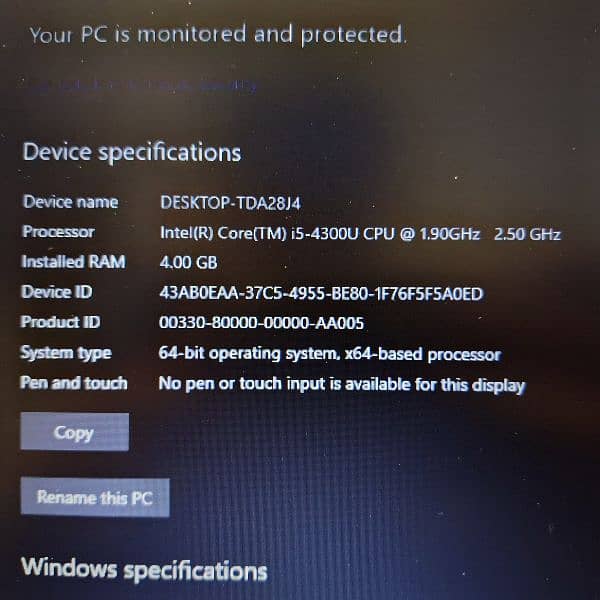
Task: Click the System type label
Action: tap(66, 353)
